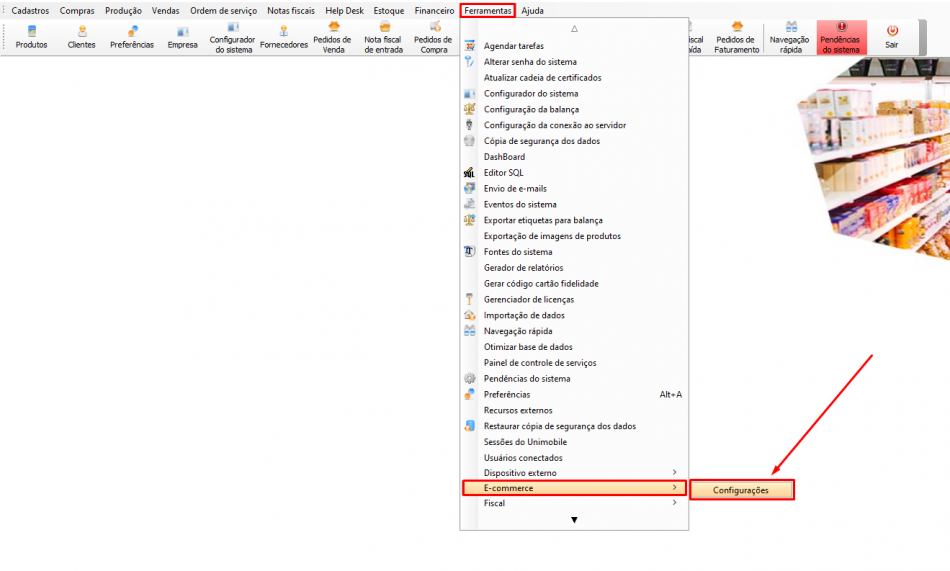Open the Fornecedores toolbar icon

point(283,37)
